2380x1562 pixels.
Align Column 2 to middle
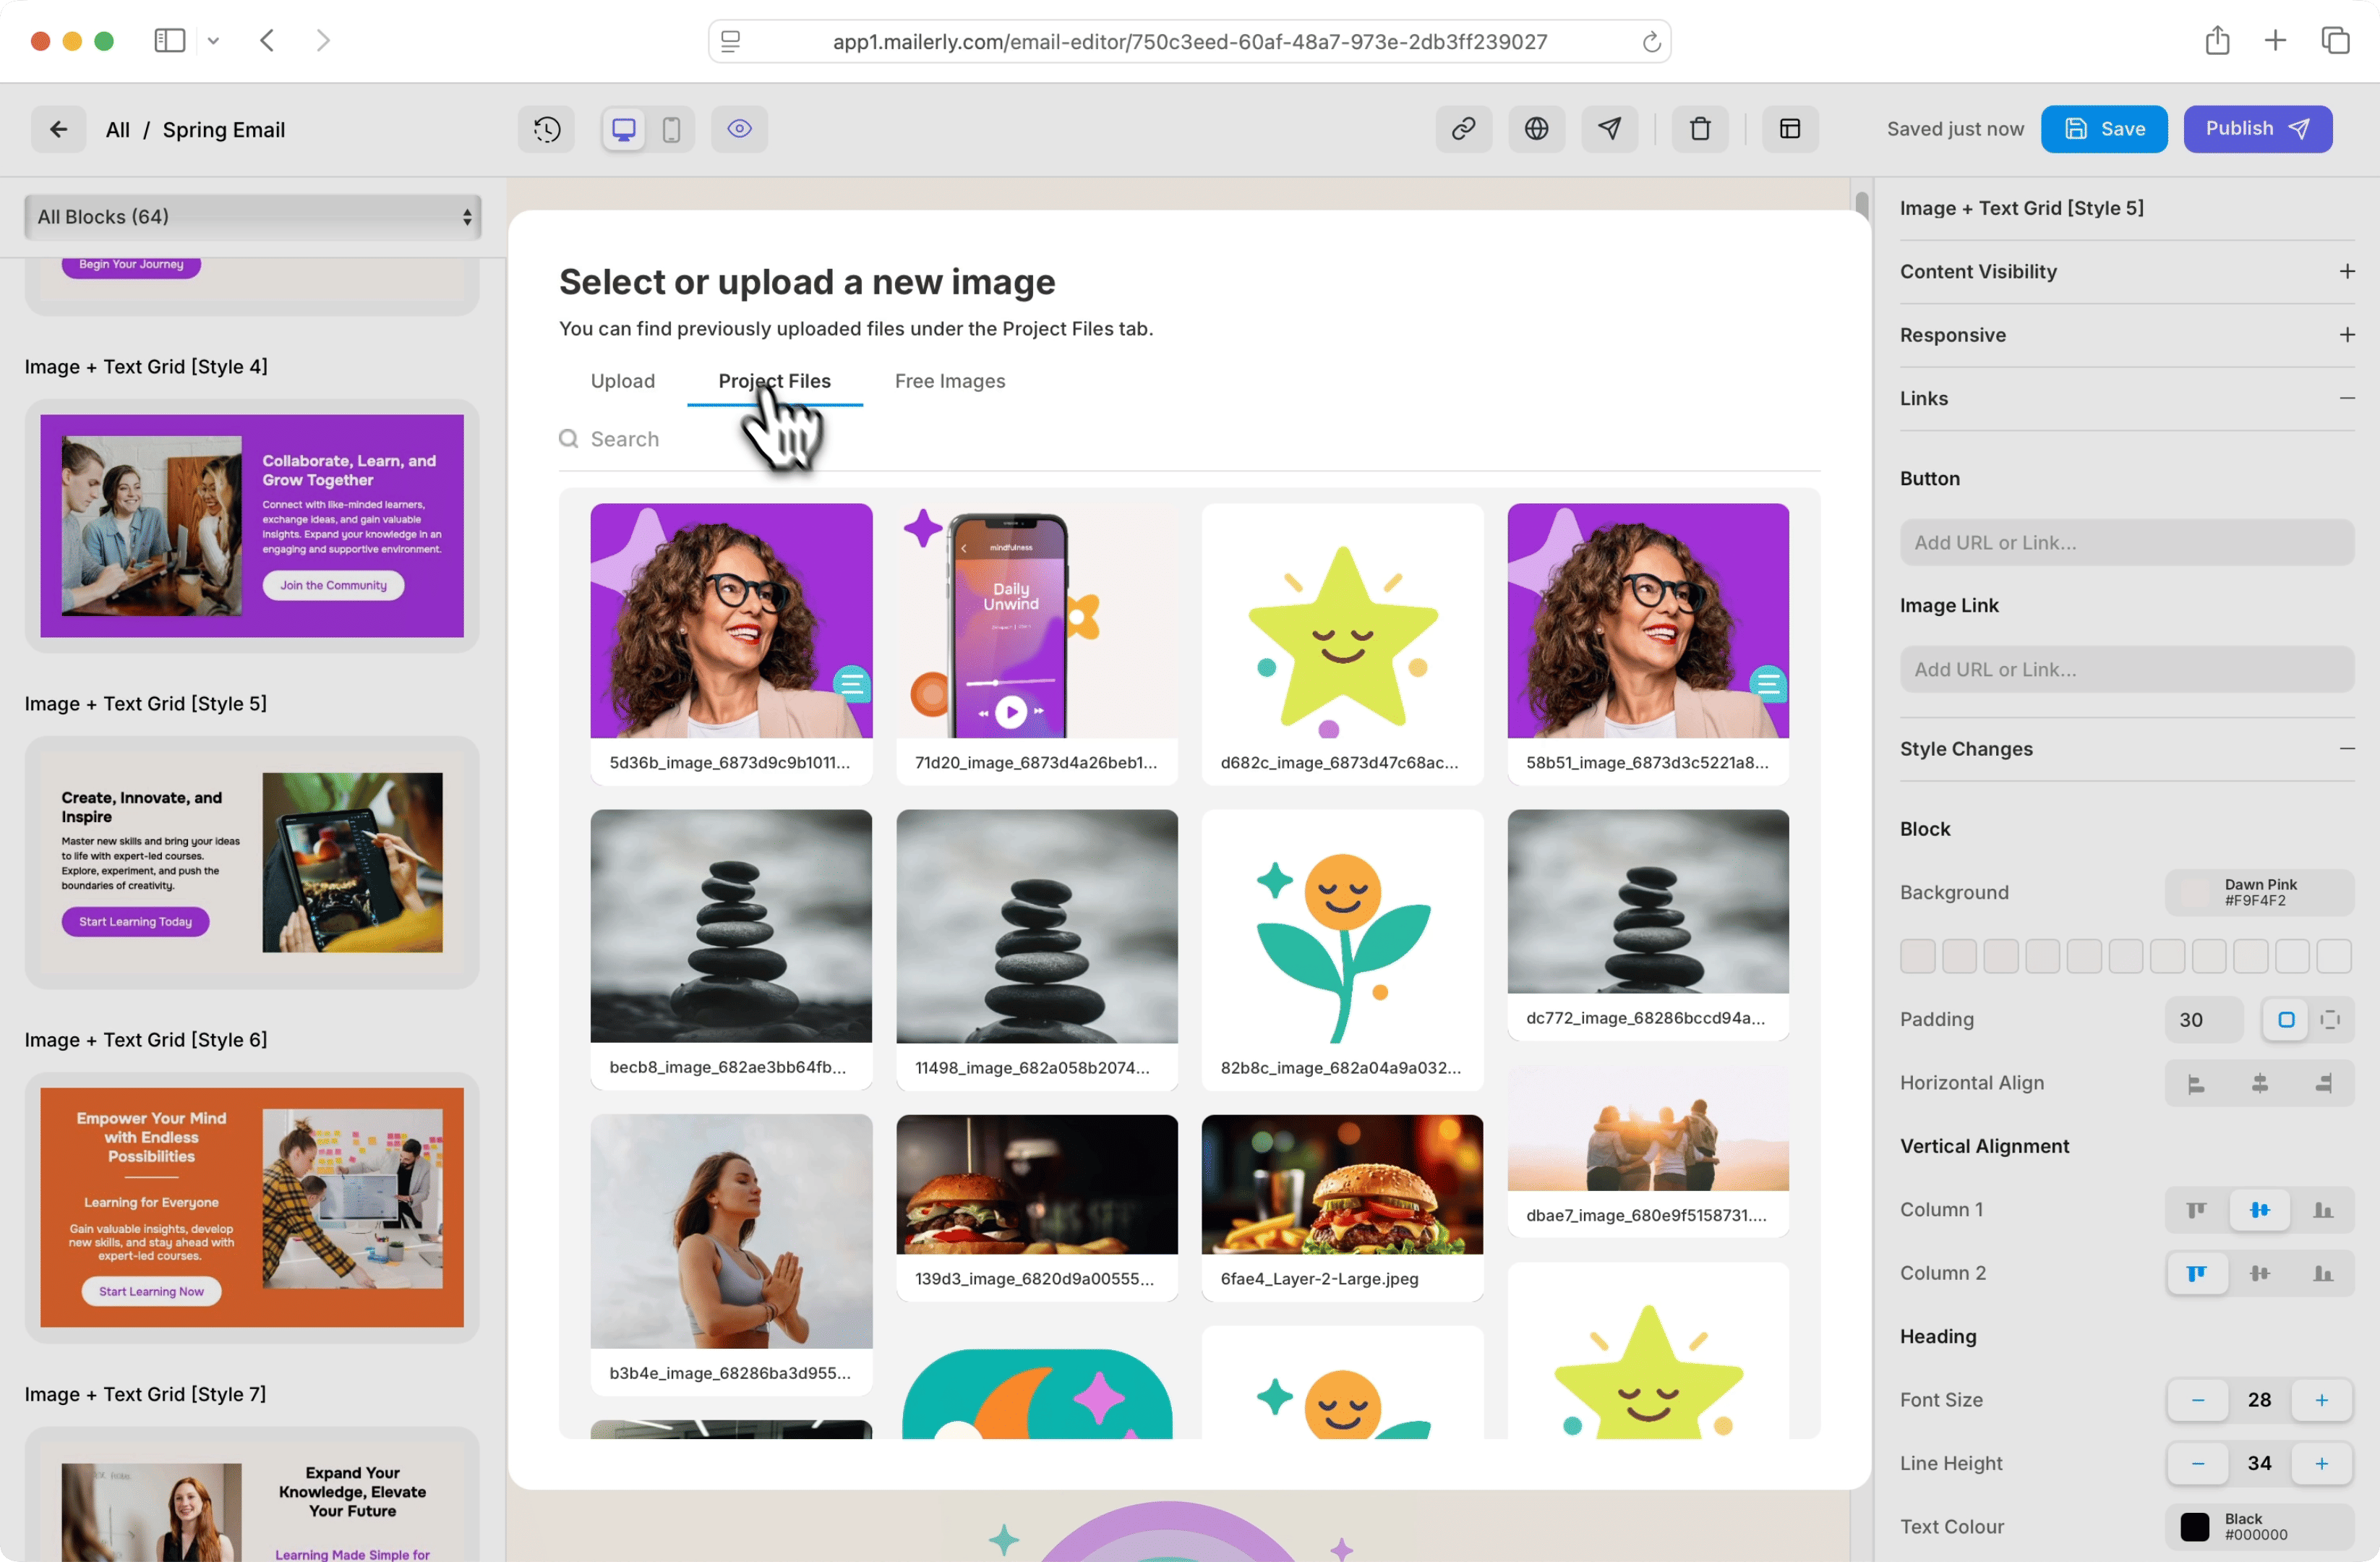[2259, 1273]
